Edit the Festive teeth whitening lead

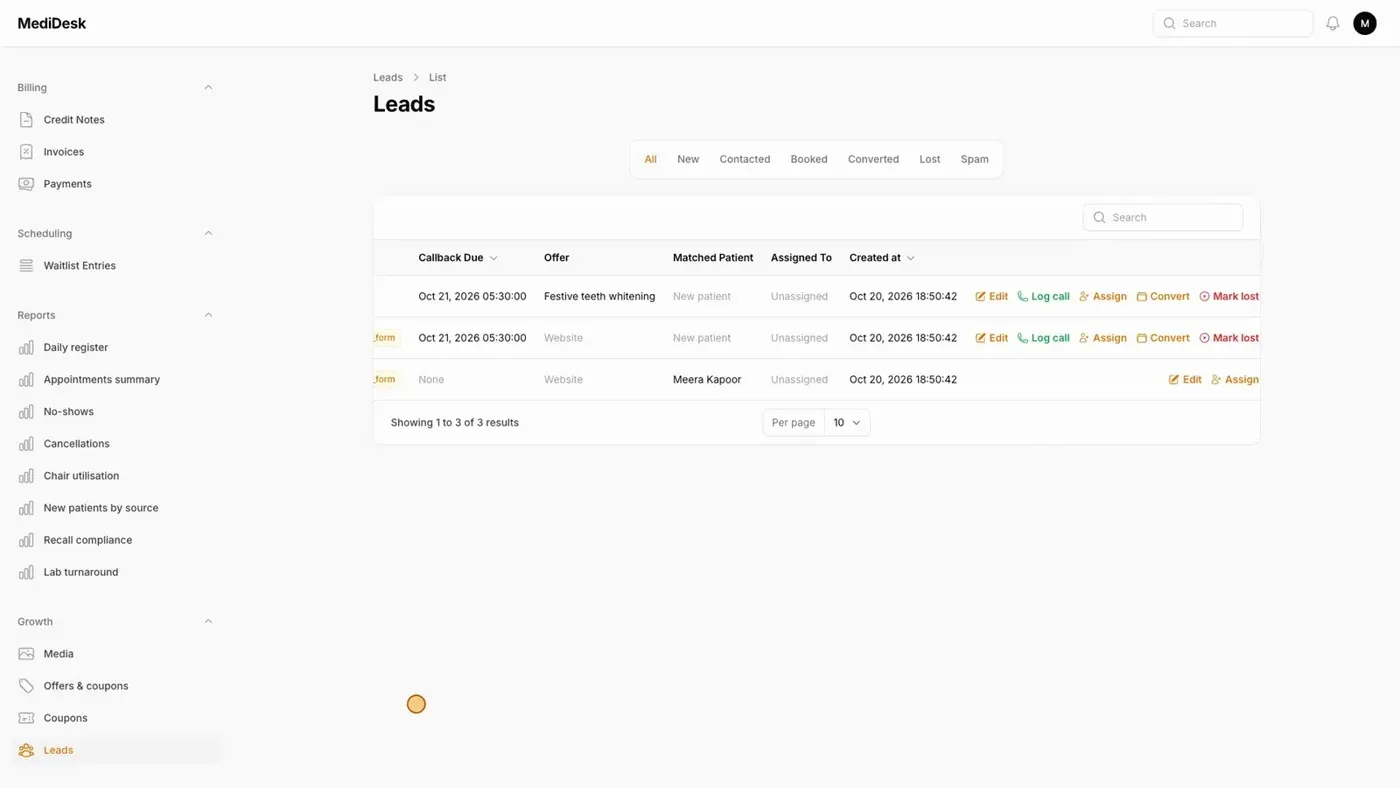992,297
